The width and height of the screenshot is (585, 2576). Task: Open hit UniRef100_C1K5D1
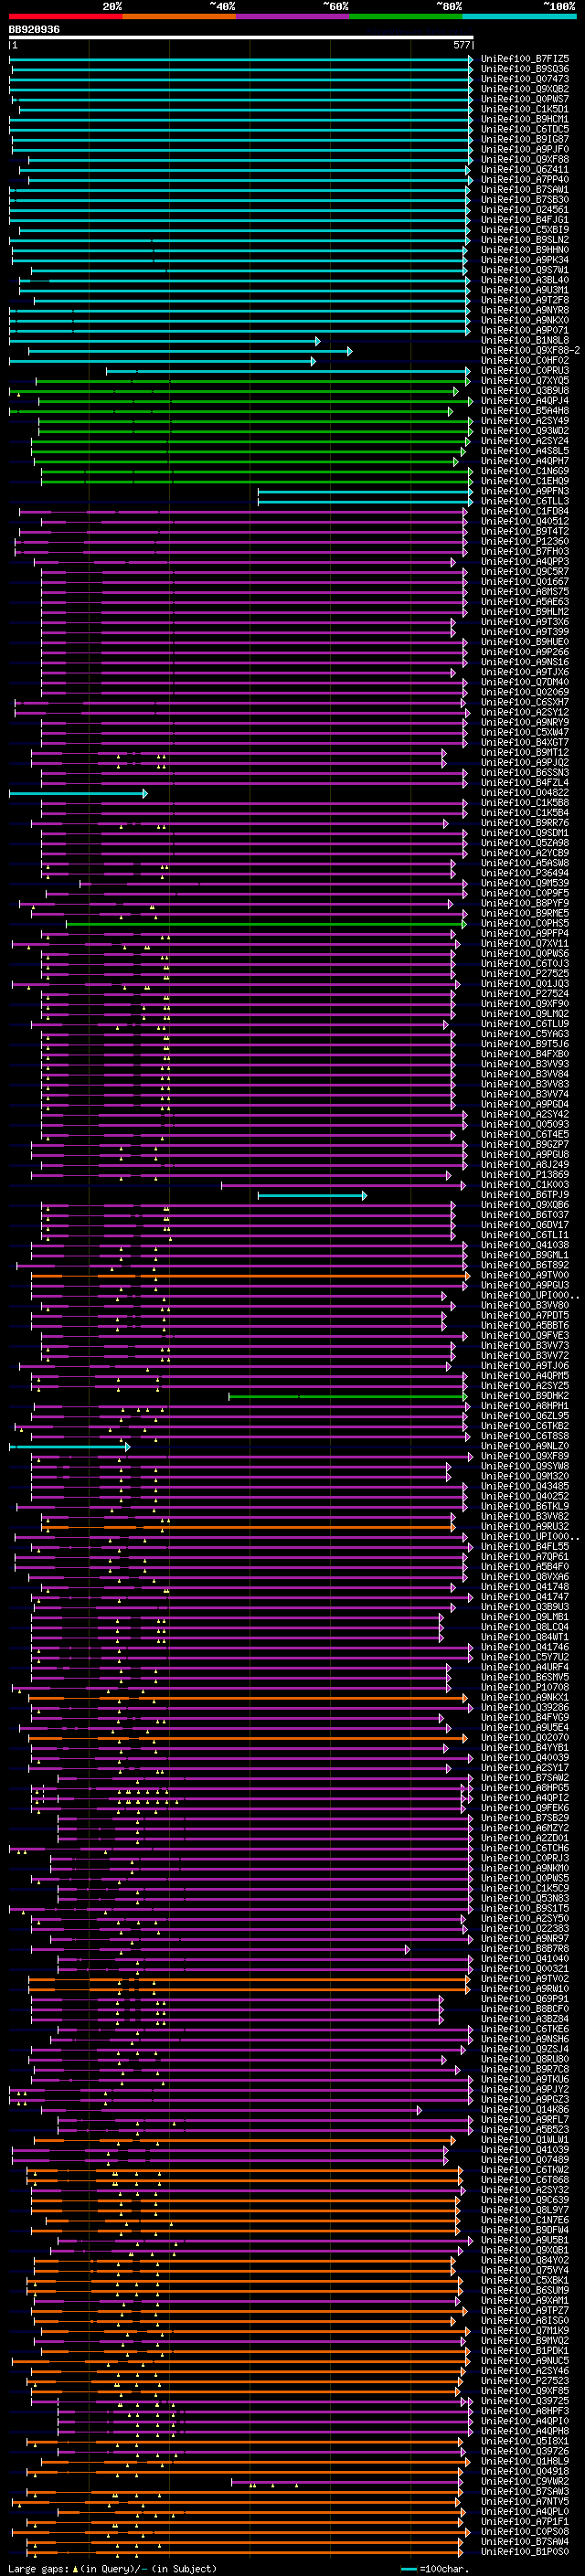pos(525,109)
